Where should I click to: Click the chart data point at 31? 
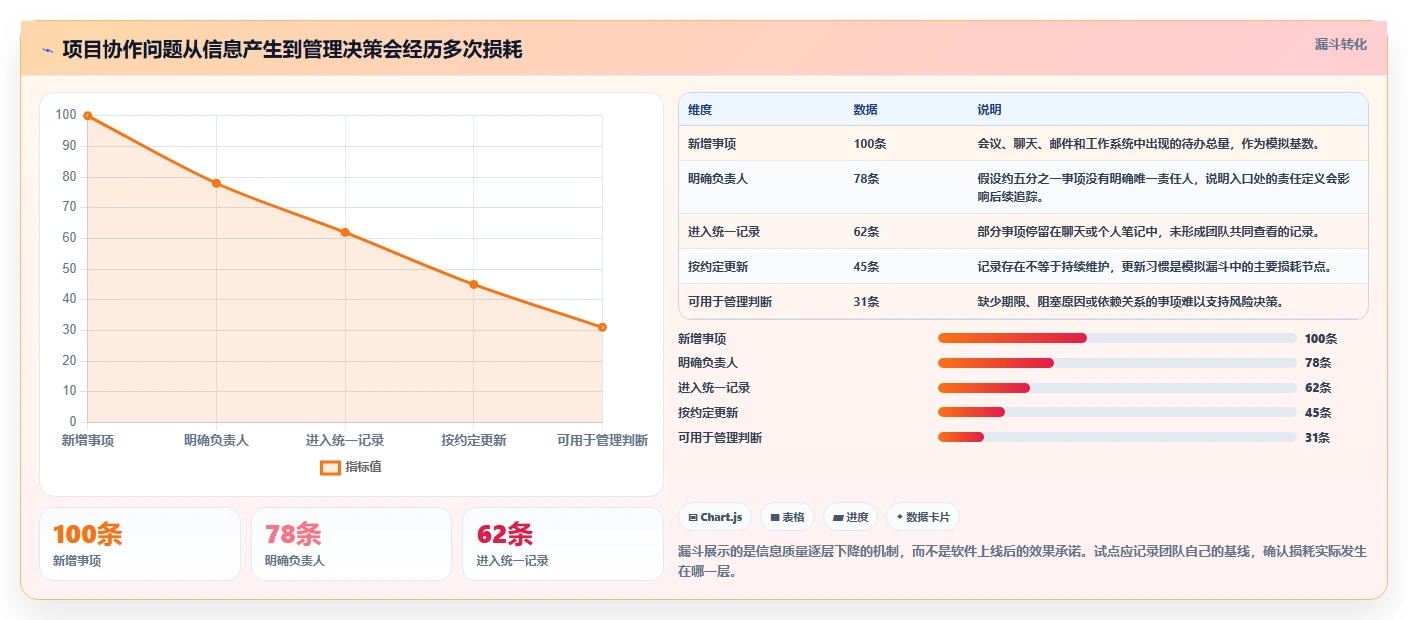(602, 327)
